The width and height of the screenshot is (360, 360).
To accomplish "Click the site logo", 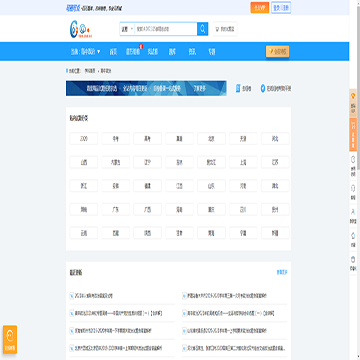I will click(x=80, y=29).
